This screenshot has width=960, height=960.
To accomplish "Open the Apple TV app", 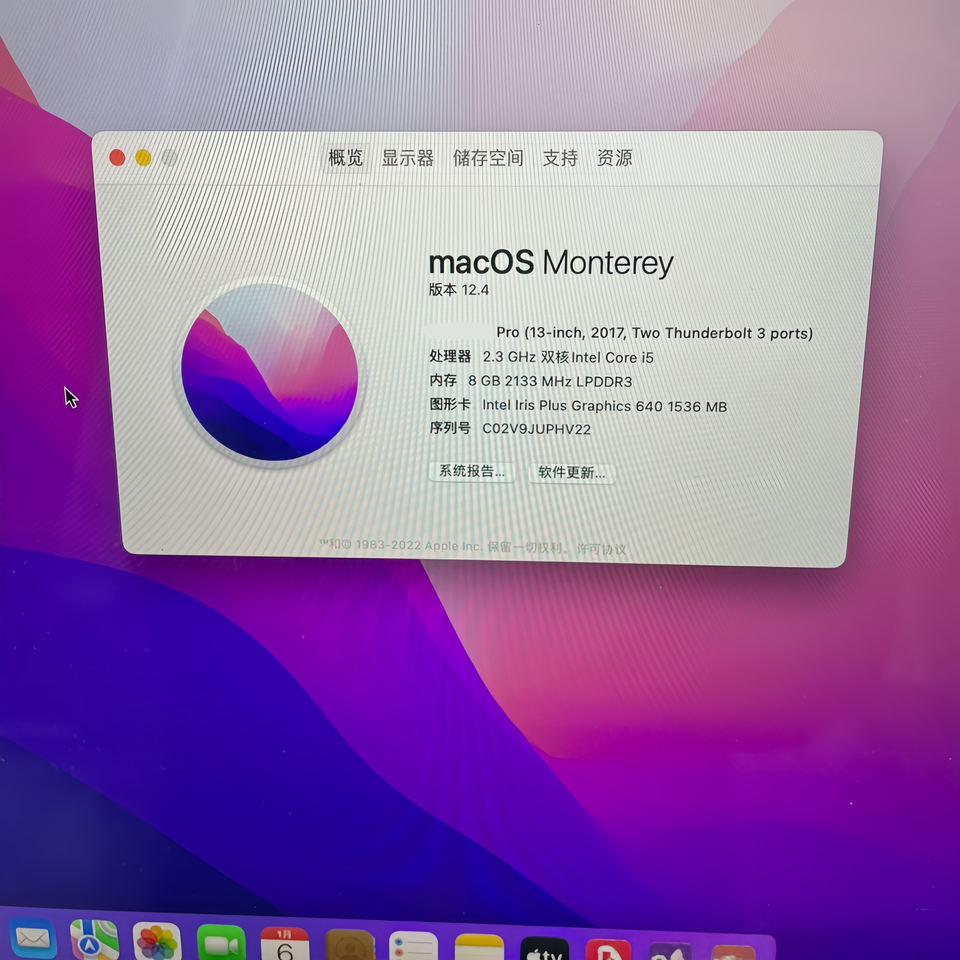I will tap(544, 949).
